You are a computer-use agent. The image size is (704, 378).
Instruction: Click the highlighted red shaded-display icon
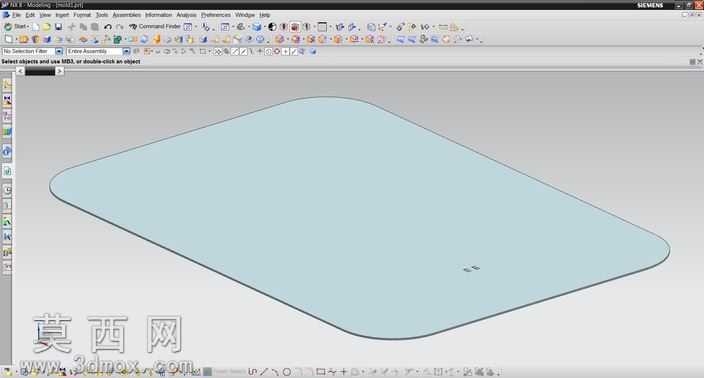[295, 27]
